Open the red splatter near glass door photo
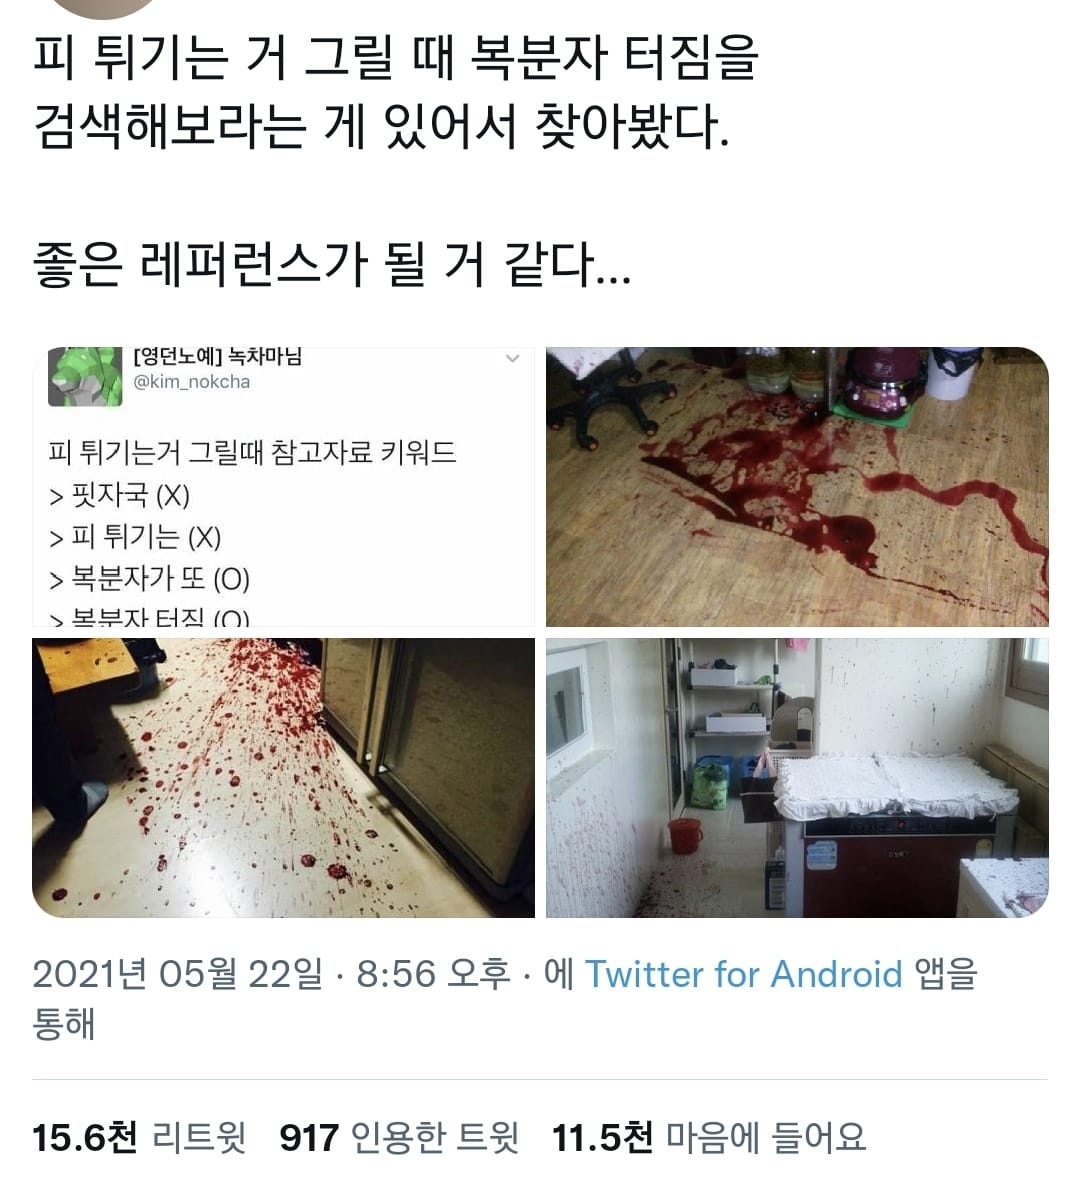The height and width of the screenshot is (1180, 1080). pyautogui.click(x=283, y=777)
